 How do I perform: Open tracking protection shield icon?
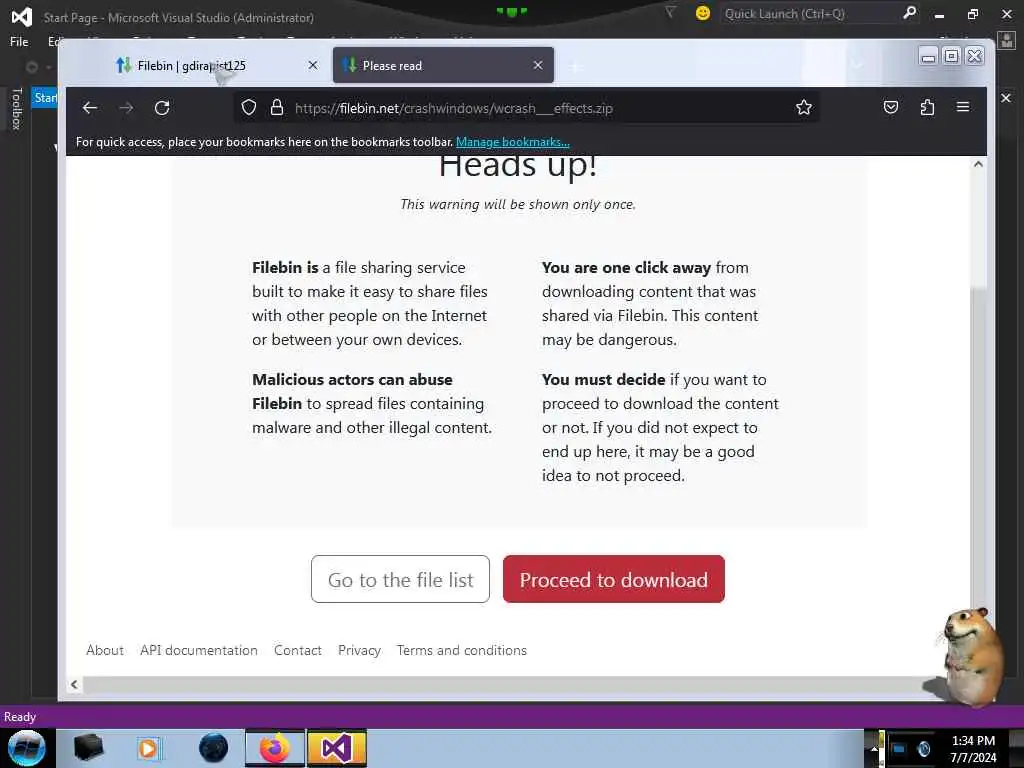249,108
